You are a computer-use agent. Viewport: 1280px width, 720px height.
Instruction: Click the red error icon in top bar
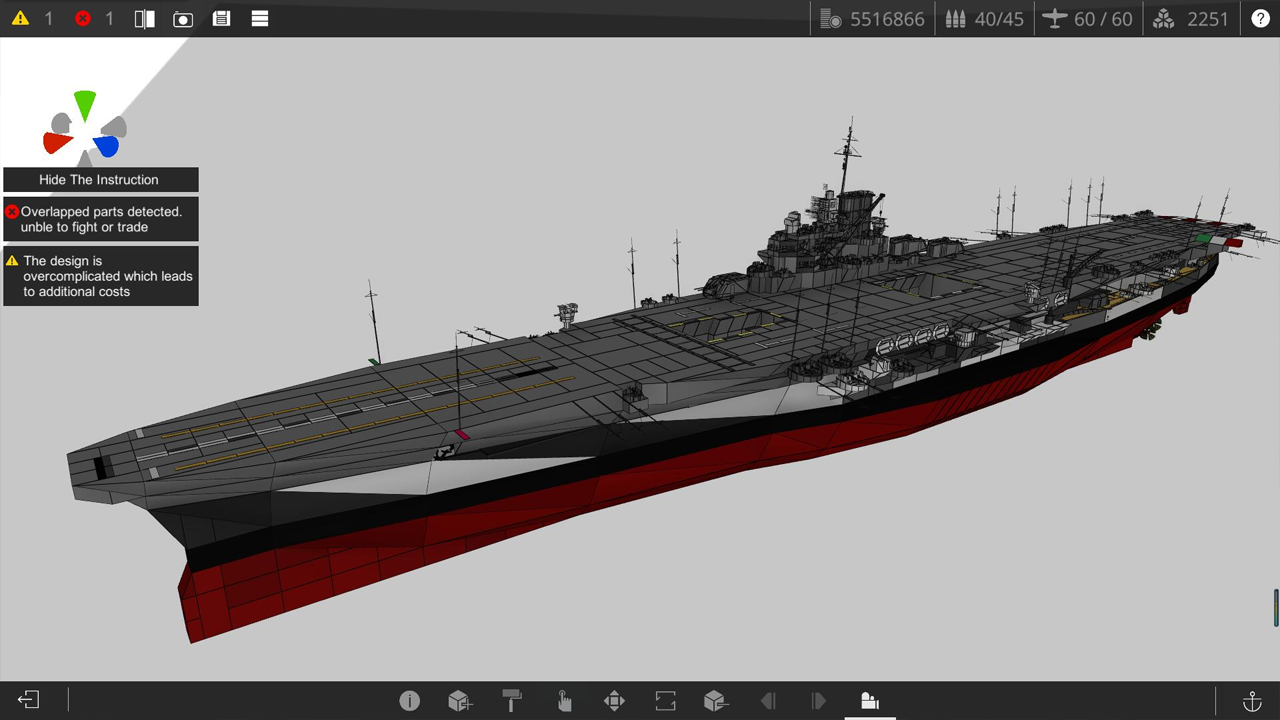(x=83, y=19)
